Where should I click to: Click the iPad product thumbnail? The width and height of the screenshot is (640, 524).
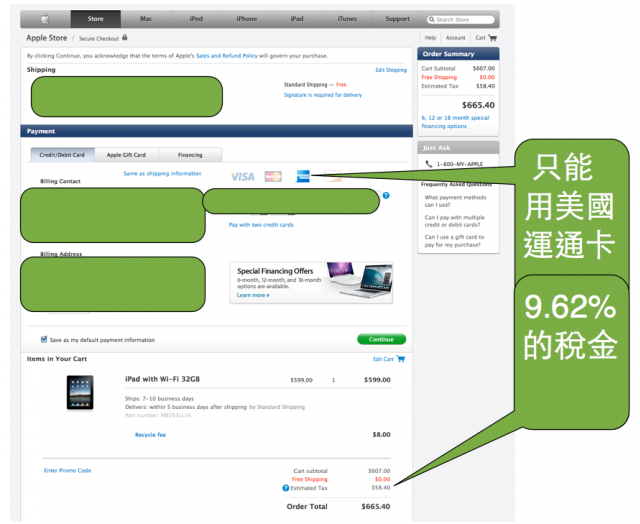(80, 393)
